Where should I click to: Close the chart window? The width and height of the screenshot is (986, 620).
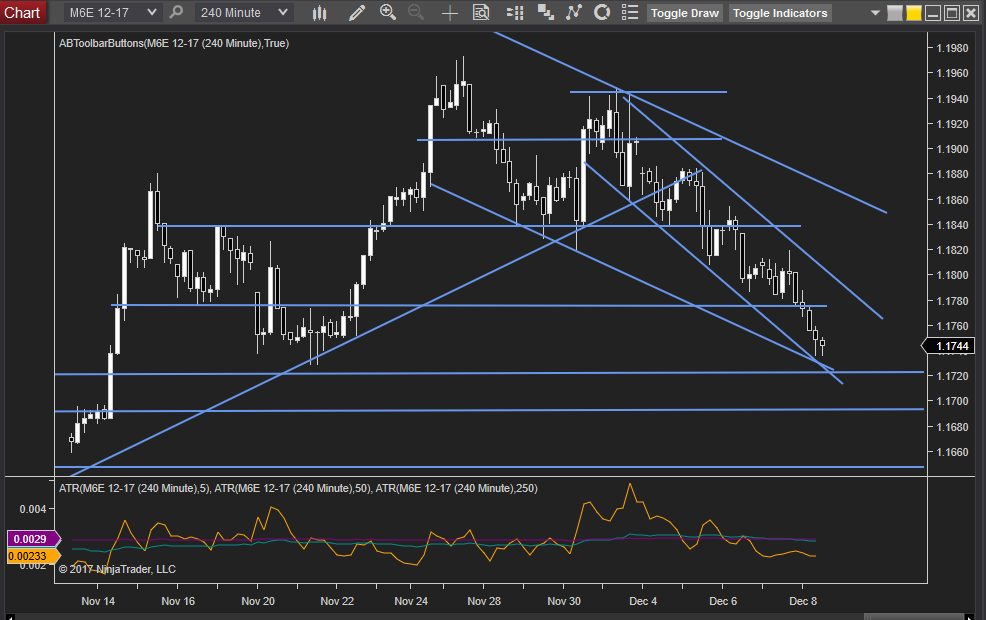coord(972,13)
